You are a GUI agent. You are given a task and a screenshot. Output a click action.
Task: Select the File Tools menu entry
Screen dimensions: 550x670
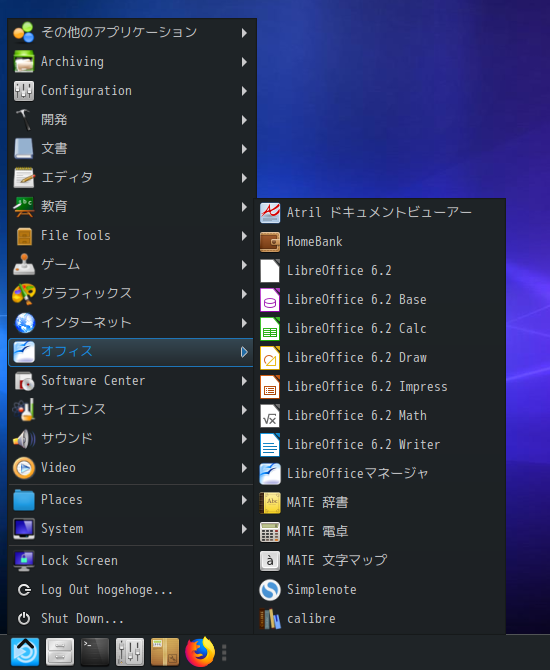click(x=131, y=236)
